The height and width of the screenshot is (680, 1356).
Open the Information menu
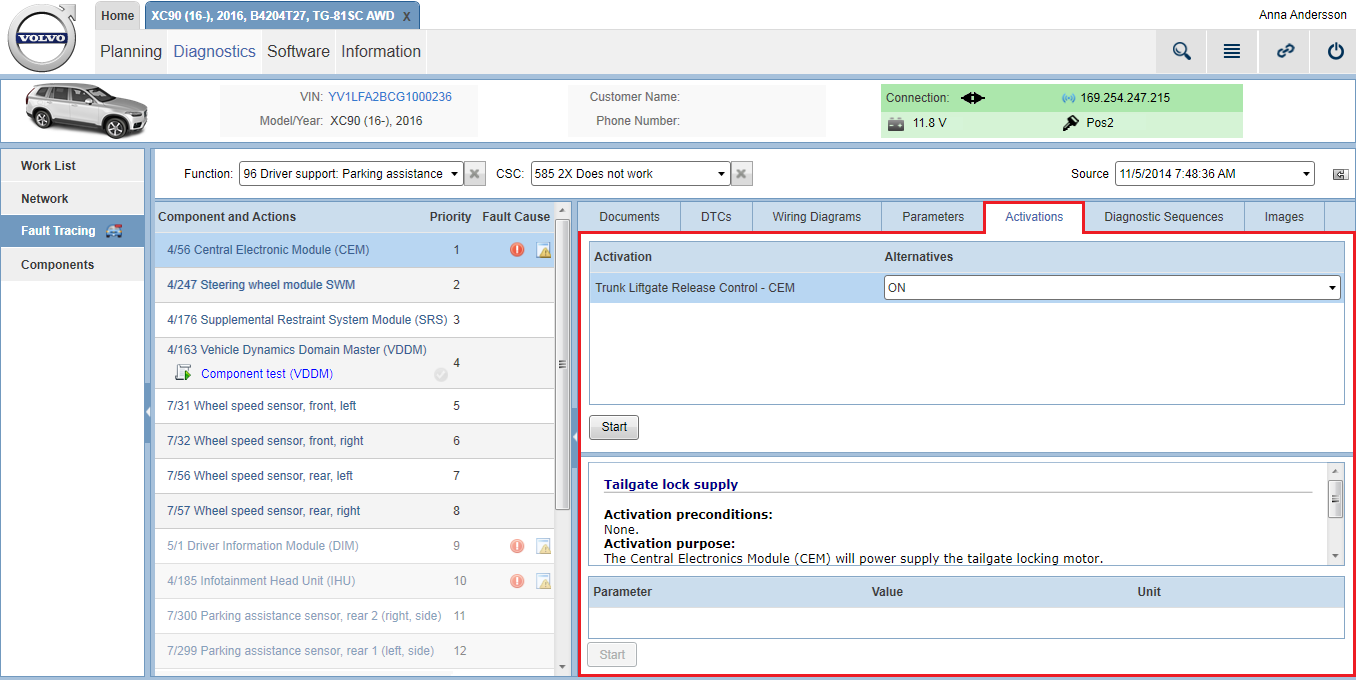click(x=381, y=52)
